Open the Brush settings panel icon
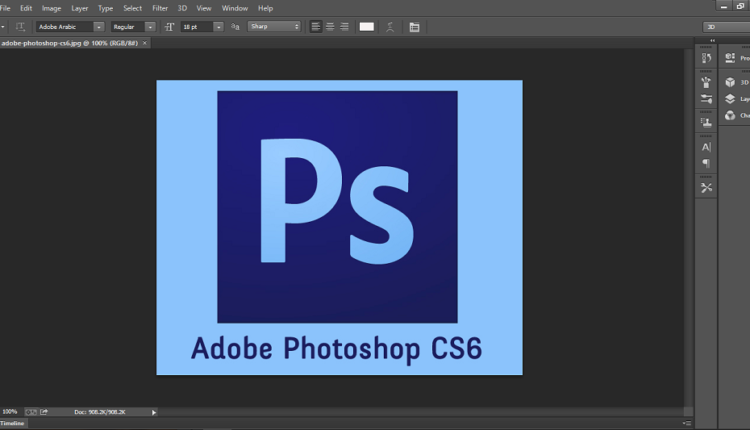The image size is (750, 430). click(x=706, y=99)
